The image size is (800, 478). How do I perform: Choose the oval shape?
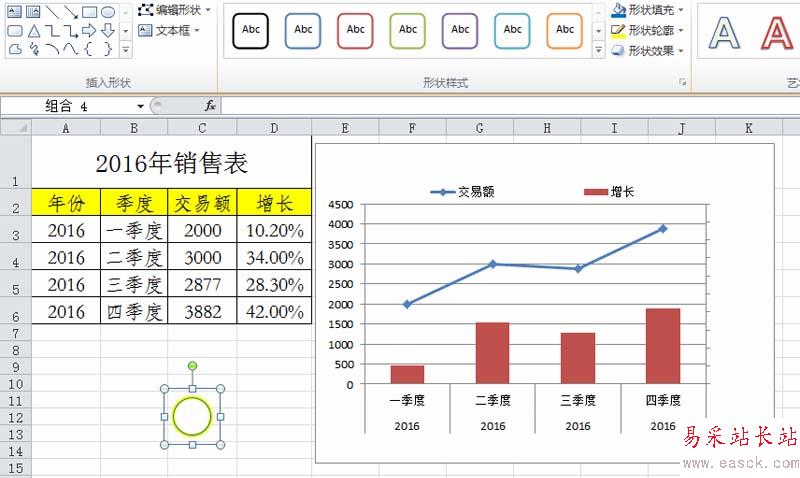108,11
